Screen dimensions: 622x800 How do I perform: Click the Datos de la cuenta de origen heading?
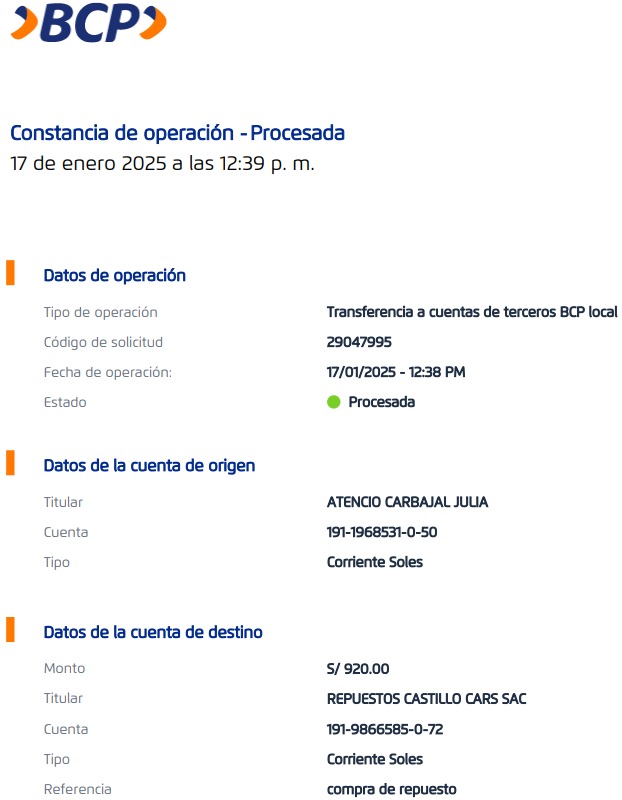tap(149, 466)
